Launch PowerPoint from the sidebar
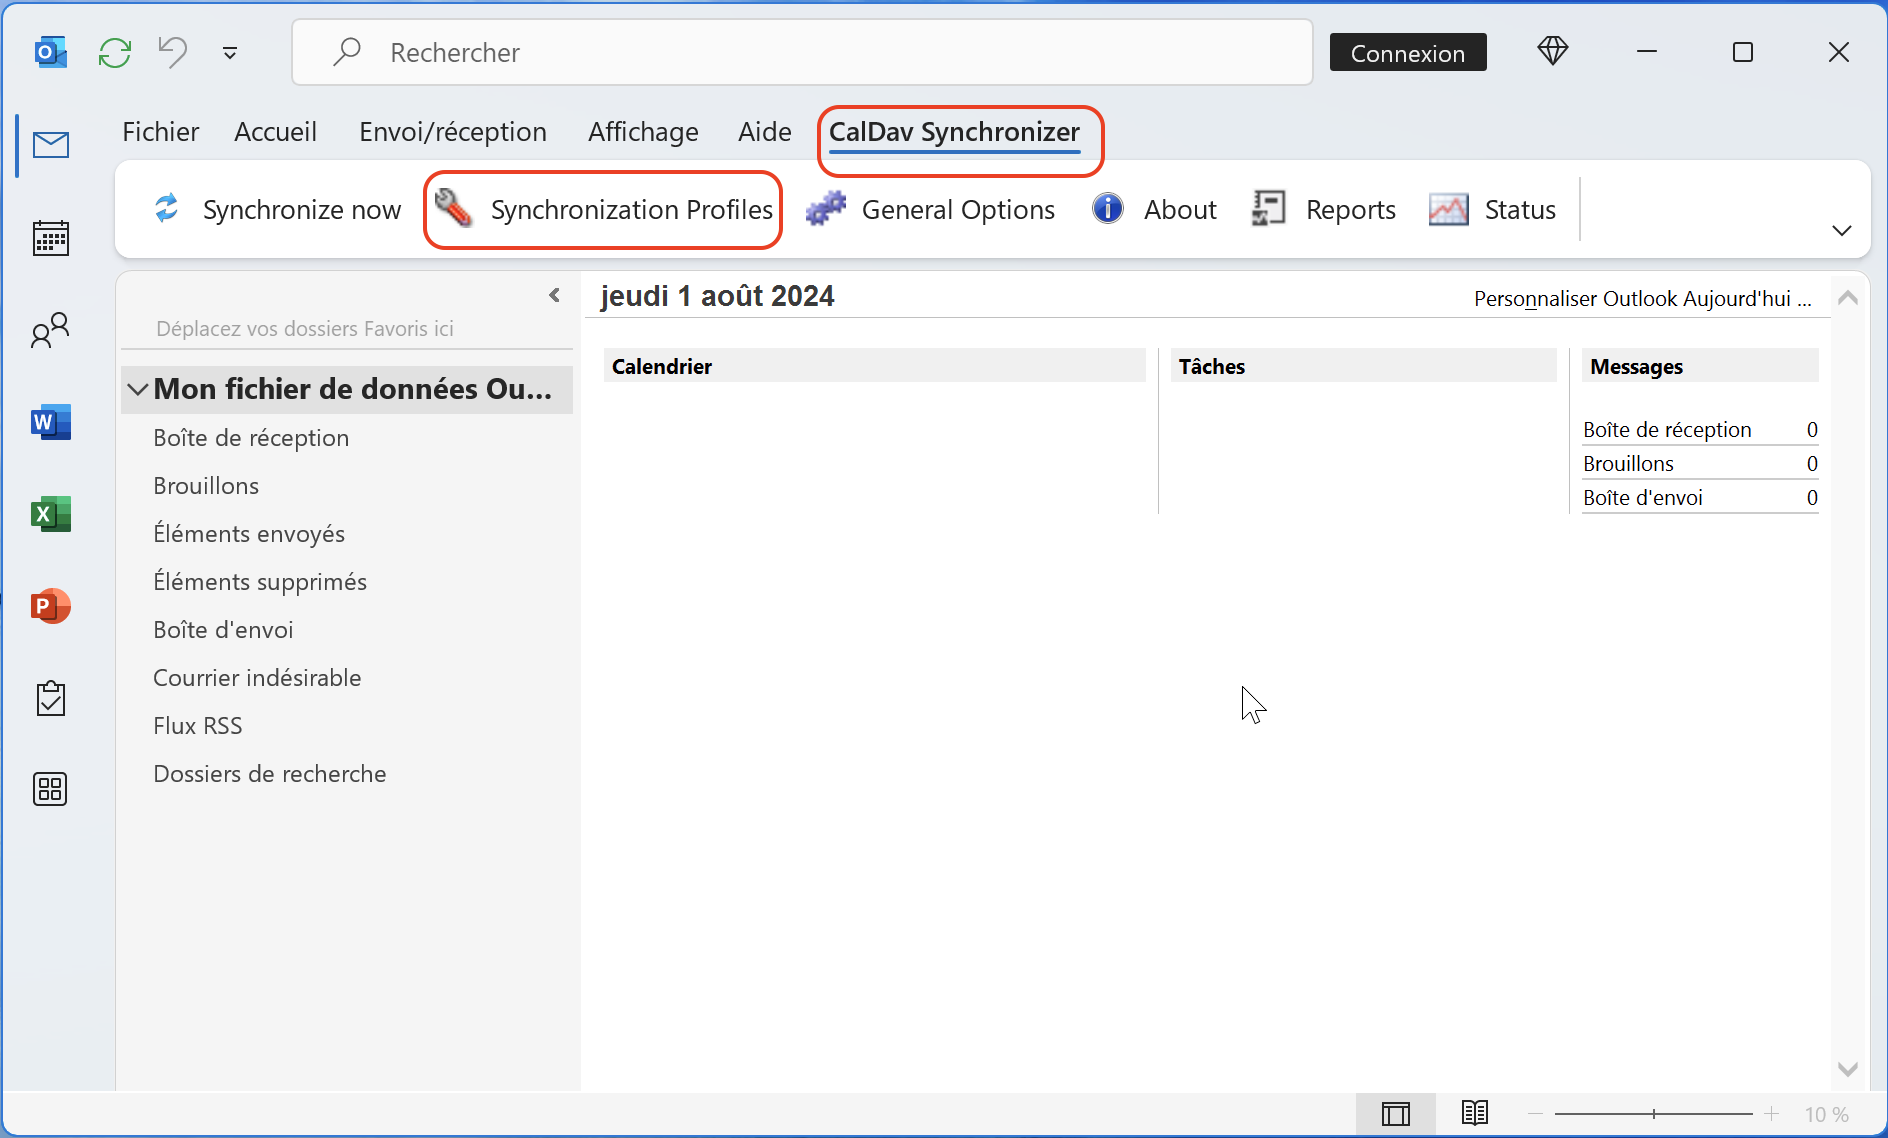Image resolution: width=1888 pixels, height=1138 pixels. click(x=50, y=606)
